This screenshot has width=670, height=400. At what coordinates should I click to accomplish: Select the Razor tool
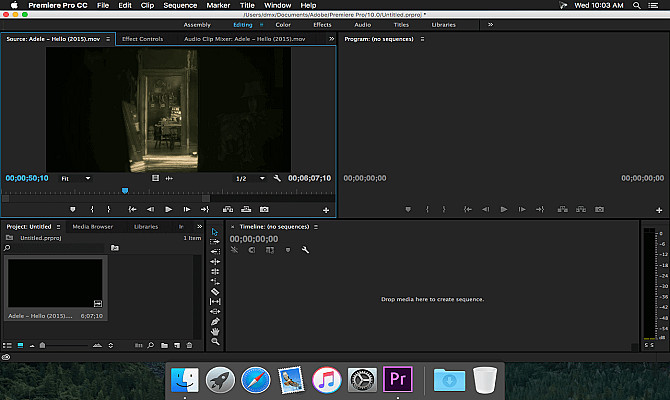pos(215,291)
